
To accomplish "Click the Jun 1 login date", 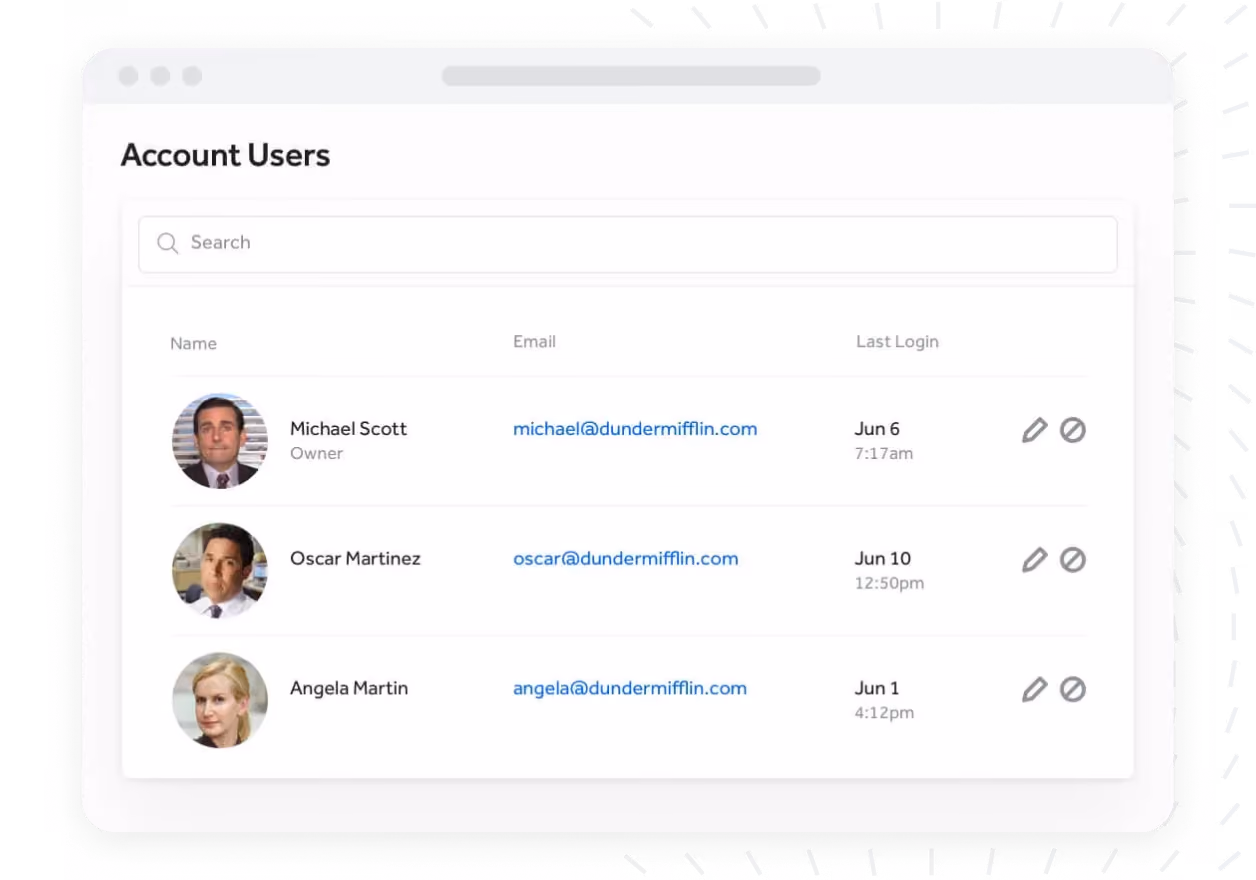I will [x=877, y=688].
